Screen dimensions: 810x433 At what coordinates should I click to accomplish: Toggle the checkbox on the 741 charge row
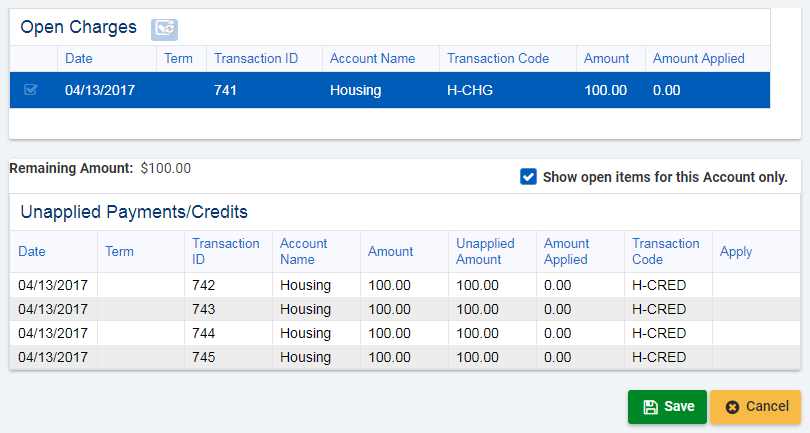(31, 90)
